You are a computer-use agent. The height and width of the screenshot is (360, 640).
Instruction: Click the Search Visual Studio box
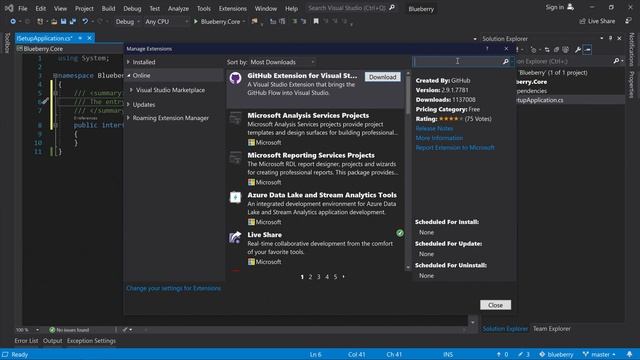click(351, 8)
